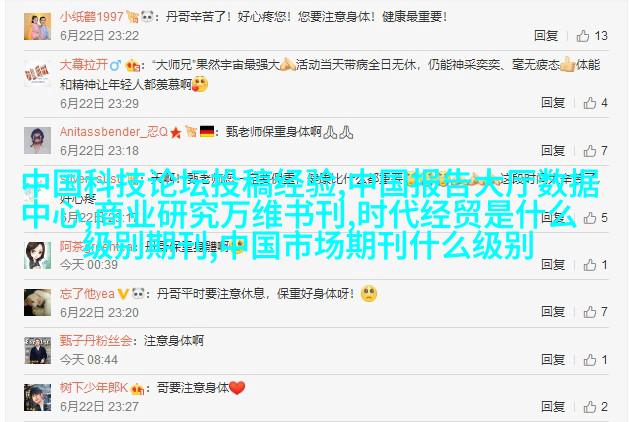630x422 pixels.
Task: Click thumbs-up icon on 大幕拉开's comment
Action: pyautogui.click(x=590, y=103)
